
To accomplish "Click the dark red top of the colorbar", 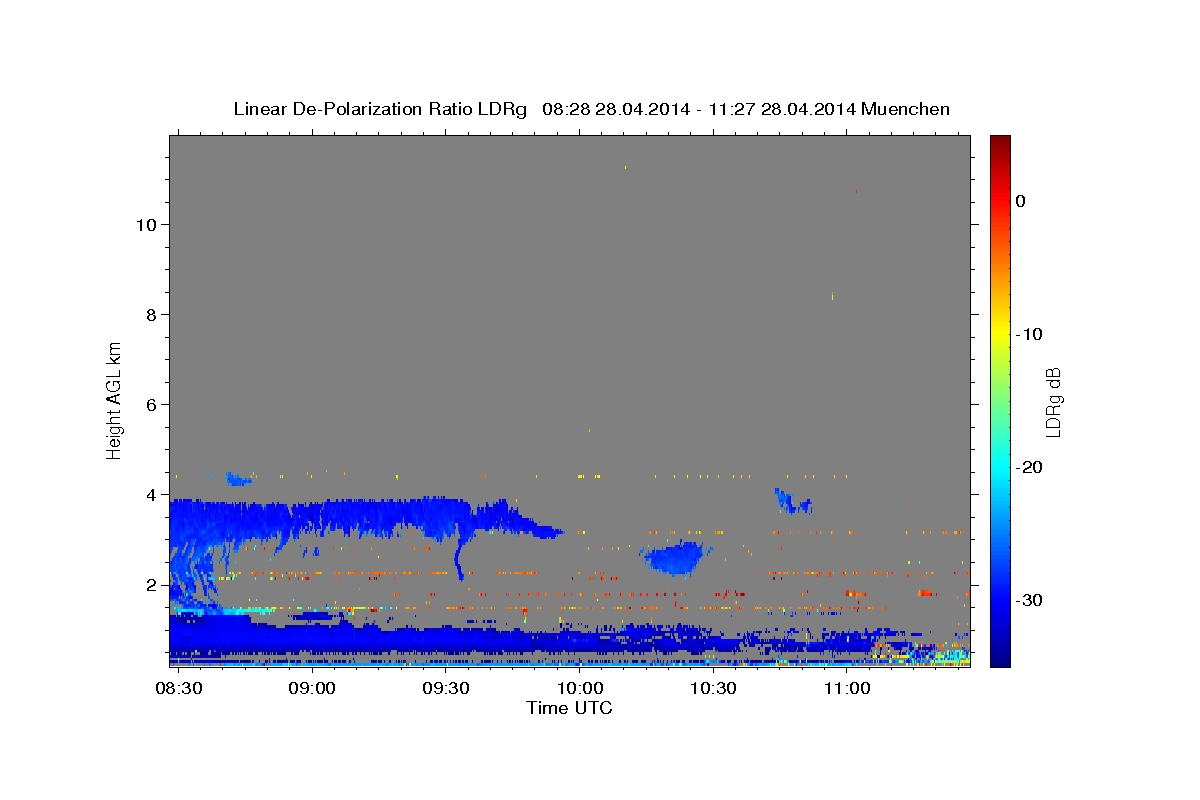I will tap(1000, 142).
